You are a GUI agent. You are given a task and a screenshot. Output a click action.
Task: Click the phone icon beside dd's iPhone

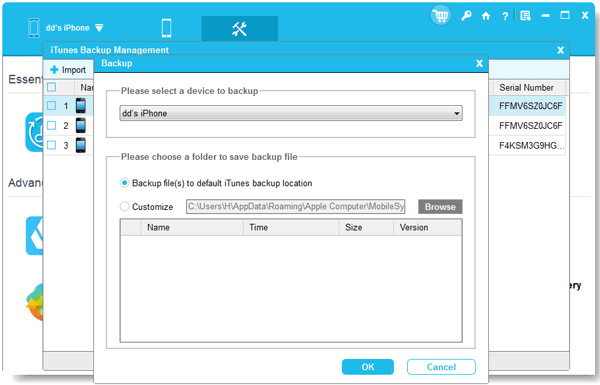[x=34, y=28]
